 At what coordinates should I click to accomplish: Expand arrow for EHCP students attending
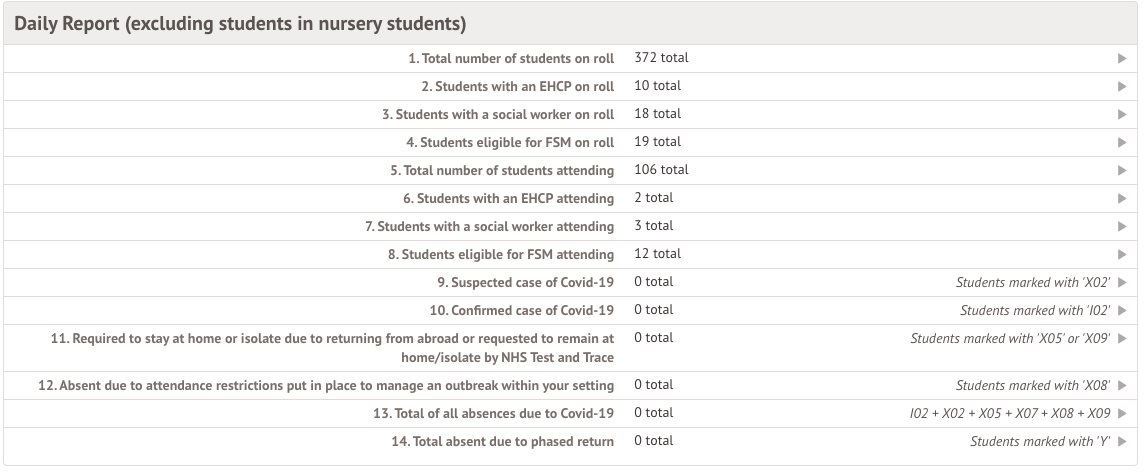click(1122, 199)
